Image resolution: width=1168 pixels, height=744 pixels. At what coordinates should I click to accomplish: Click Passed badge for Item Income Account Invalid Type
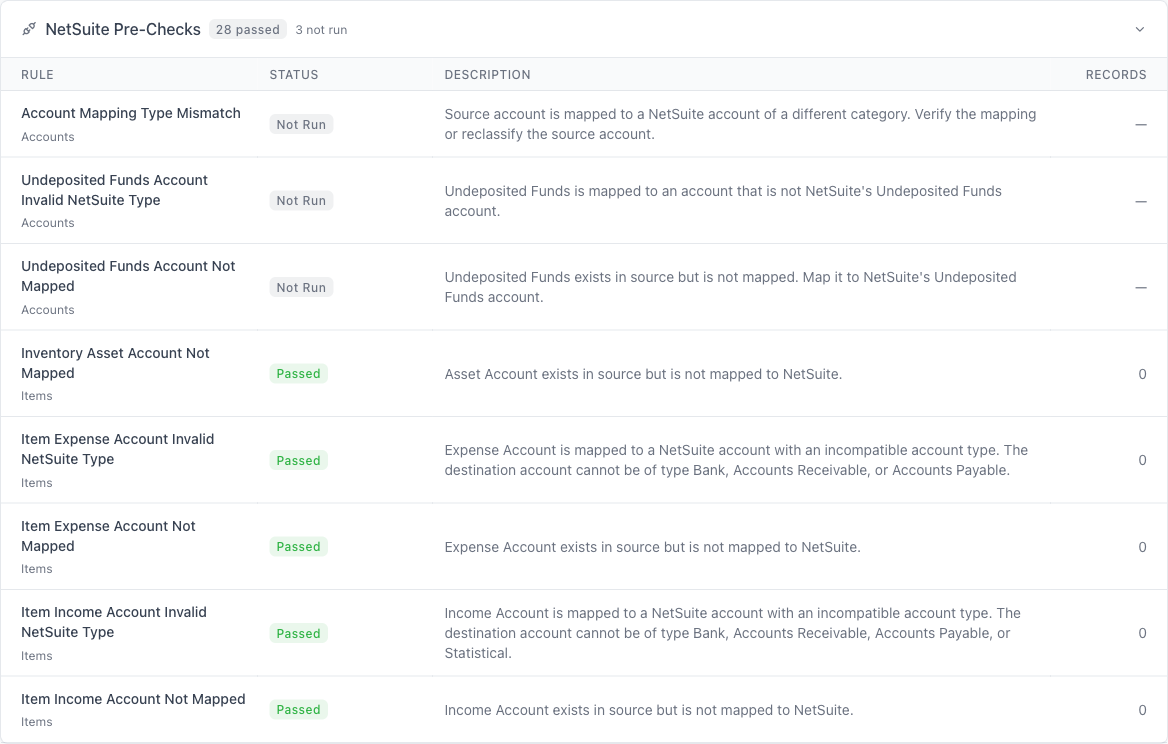298,633
